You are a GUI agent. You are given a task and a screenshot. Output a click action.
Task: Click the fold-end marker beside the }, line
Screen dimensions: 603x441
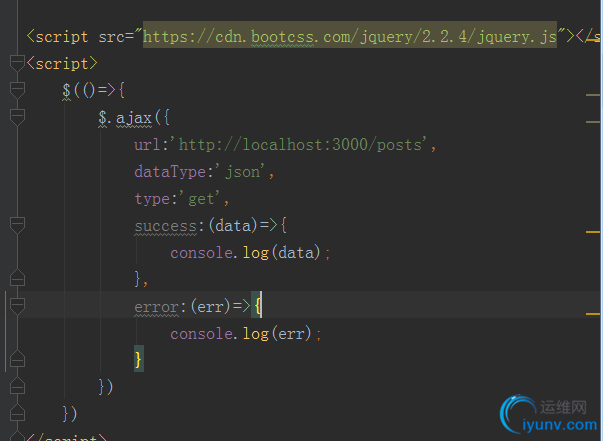17,278
